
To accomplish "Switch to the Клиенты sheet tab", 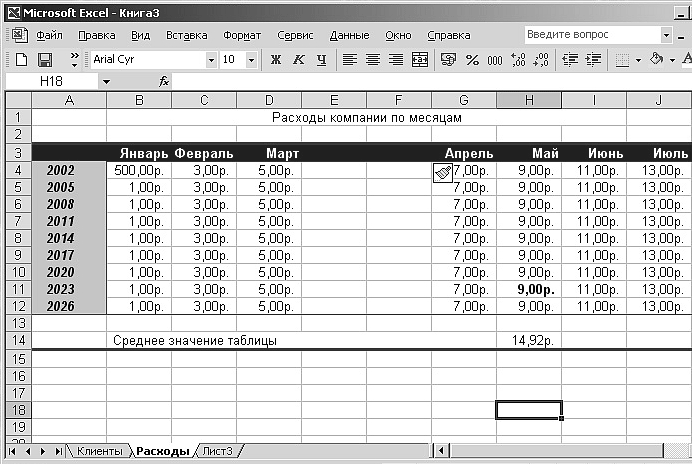I will click(99, 452).
